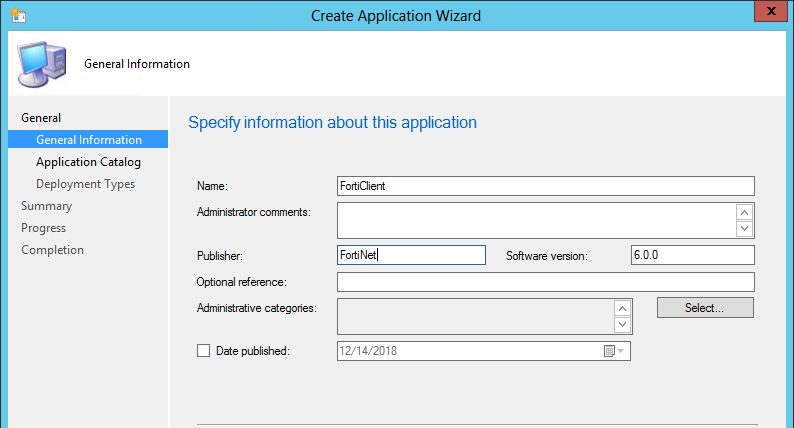Click the Create Application Wizard title text
Image resolution: width=794 pixels, height=428 pixels.
[x=396, y=16]
